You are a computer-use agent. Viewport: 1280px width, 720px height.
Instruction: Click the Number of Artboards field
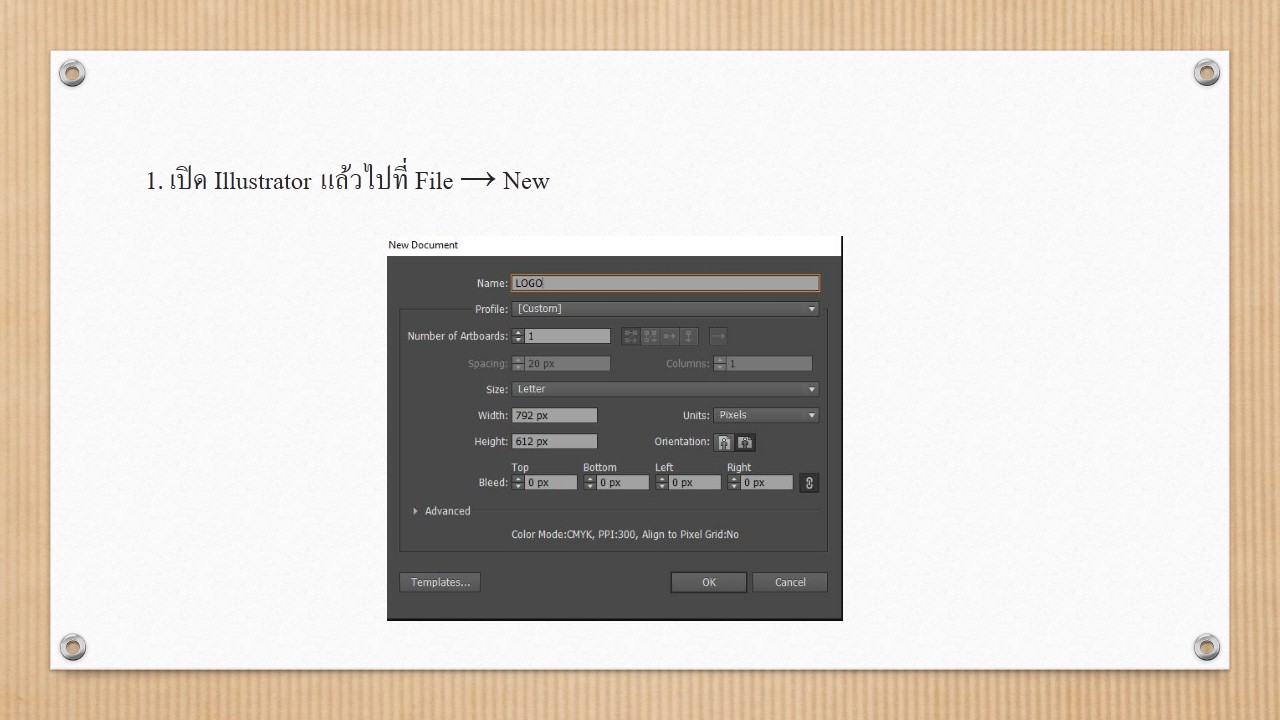[x=568, y=336]
